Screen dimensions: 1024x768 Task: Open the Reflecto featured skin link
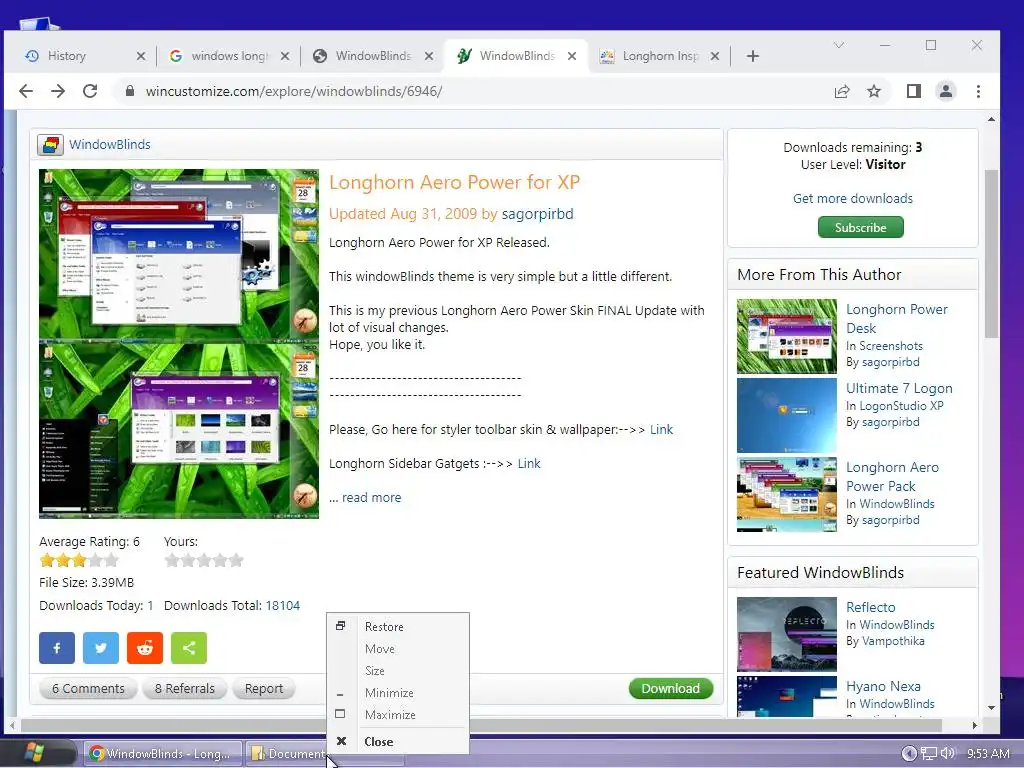871,607
